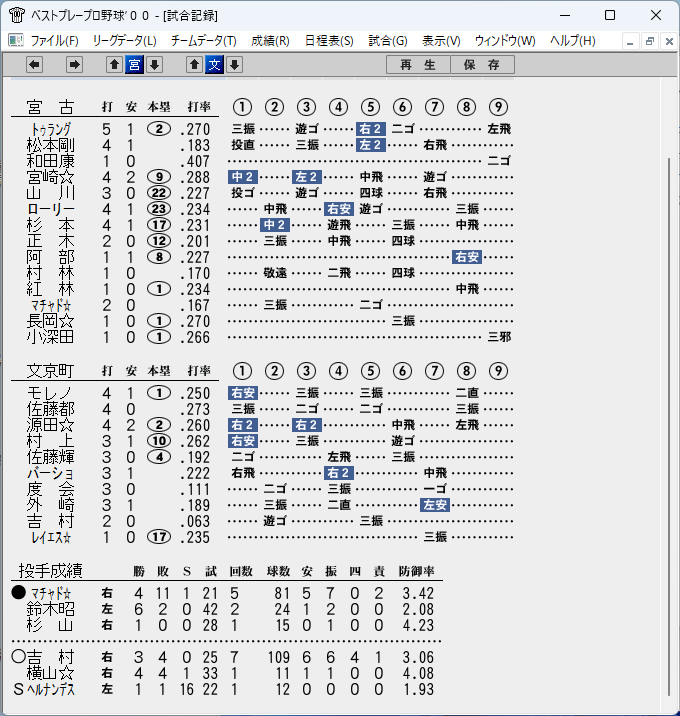Open the 表示(V) menu
This screenshot has width=680, height=716.
441,41
